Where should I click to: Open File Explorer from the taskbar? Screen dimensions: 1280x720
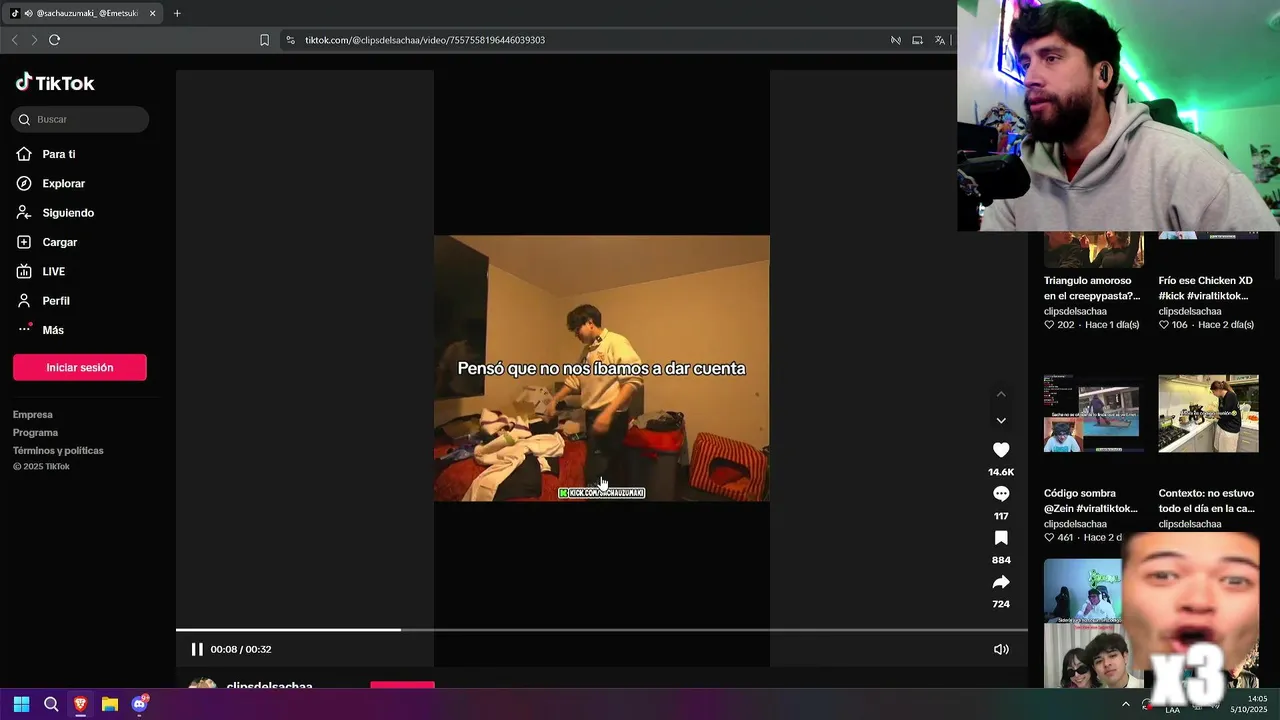pos(110,704)
